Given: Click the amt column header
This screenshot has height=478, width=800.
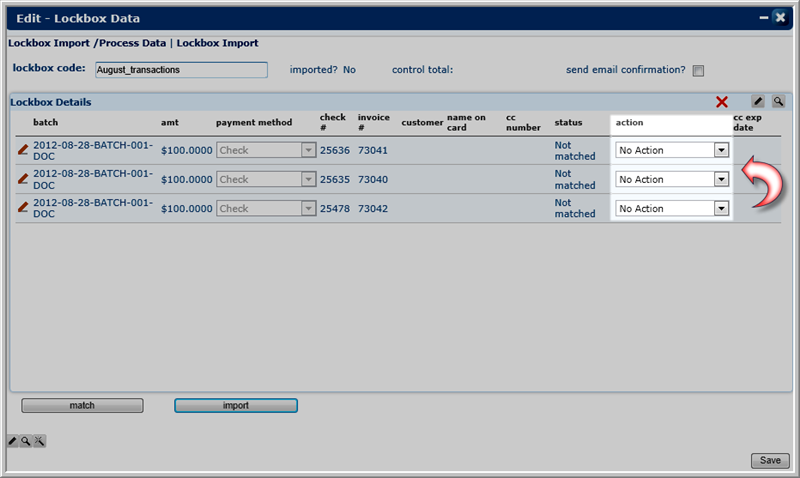Looking at the screenshot, I should point(170,122).
